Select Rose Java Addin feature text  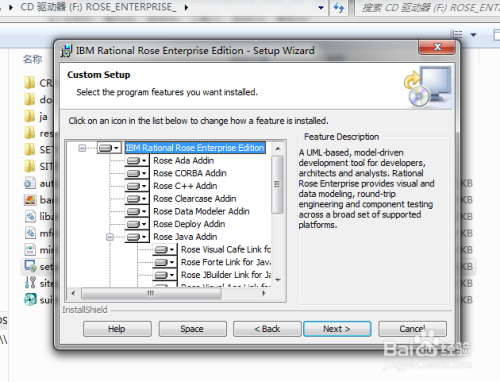click(185, 237)
